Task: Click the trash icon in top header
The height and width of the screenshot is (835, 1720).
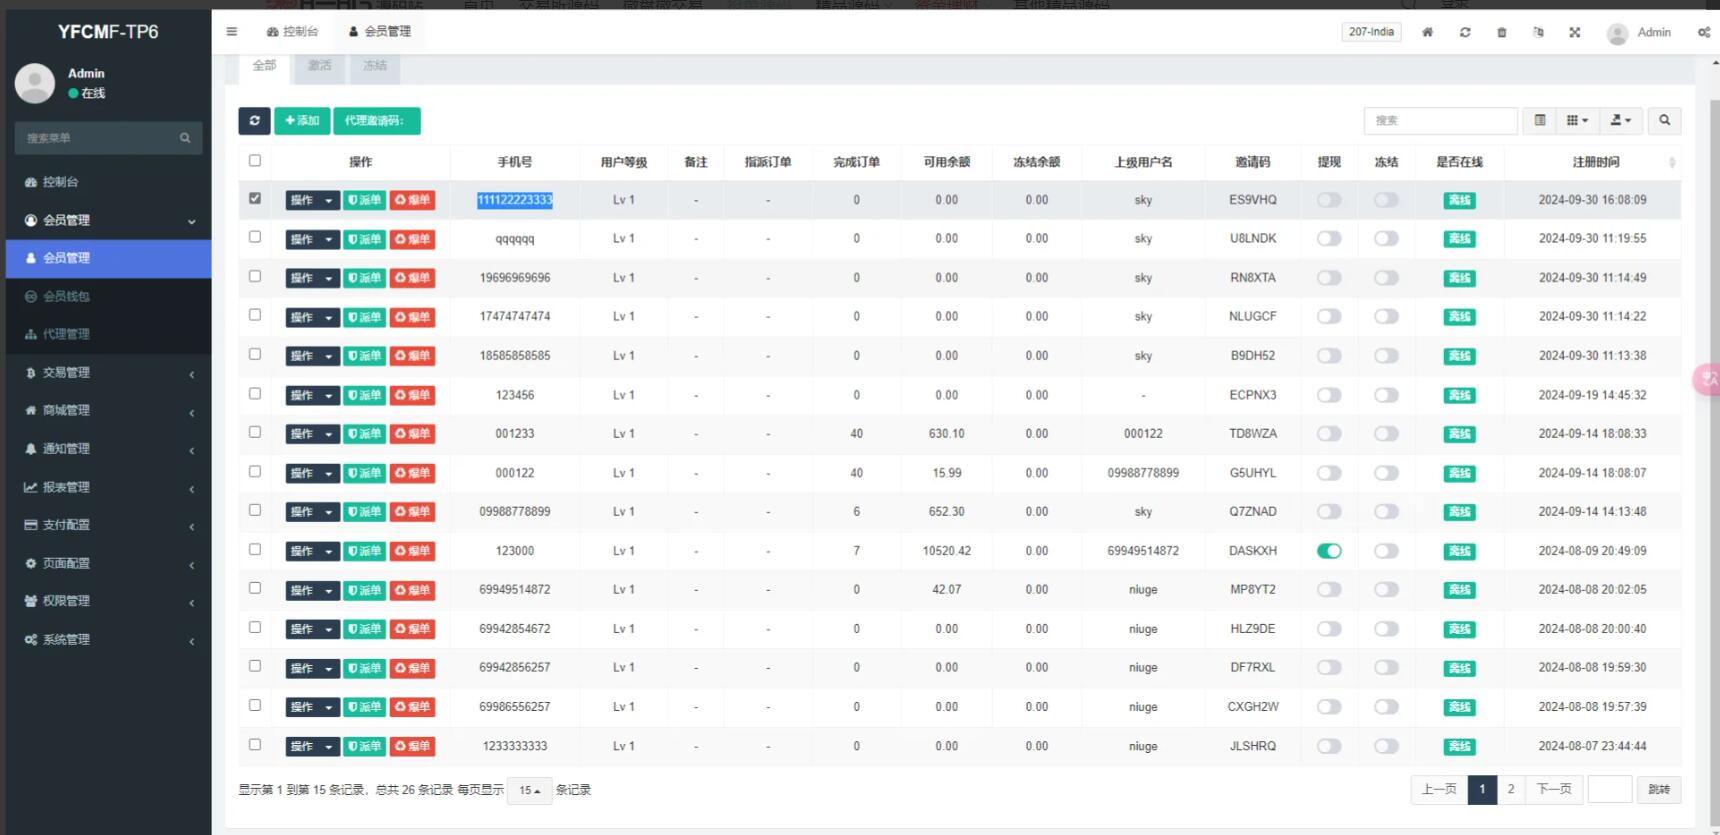Action: click(x=1501, y=32)
